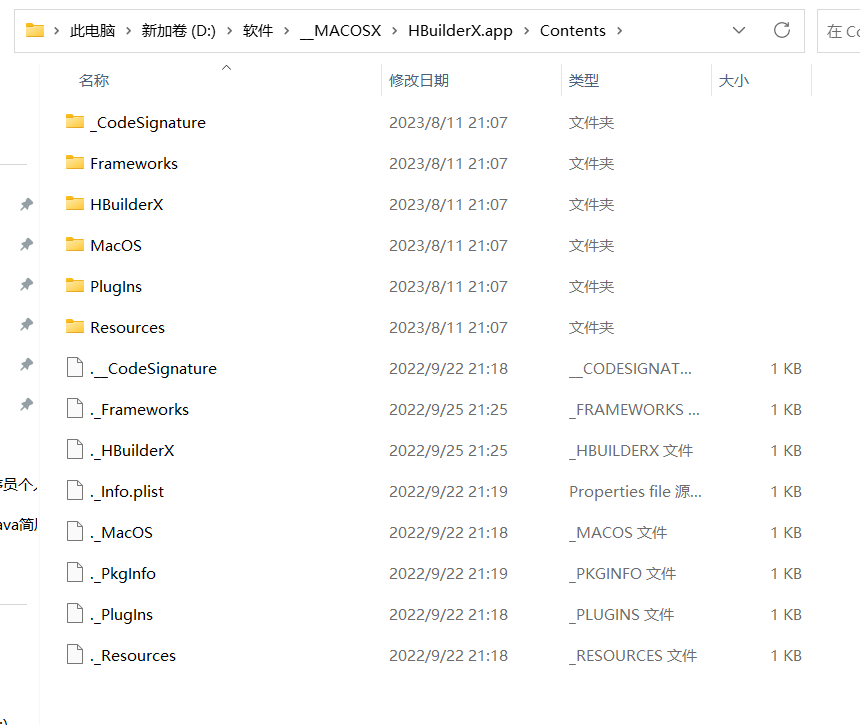Select the Frameworks folder name
The width and height of the screenshot is (860, 725).
pyautogui.click(x=134, y=163)
